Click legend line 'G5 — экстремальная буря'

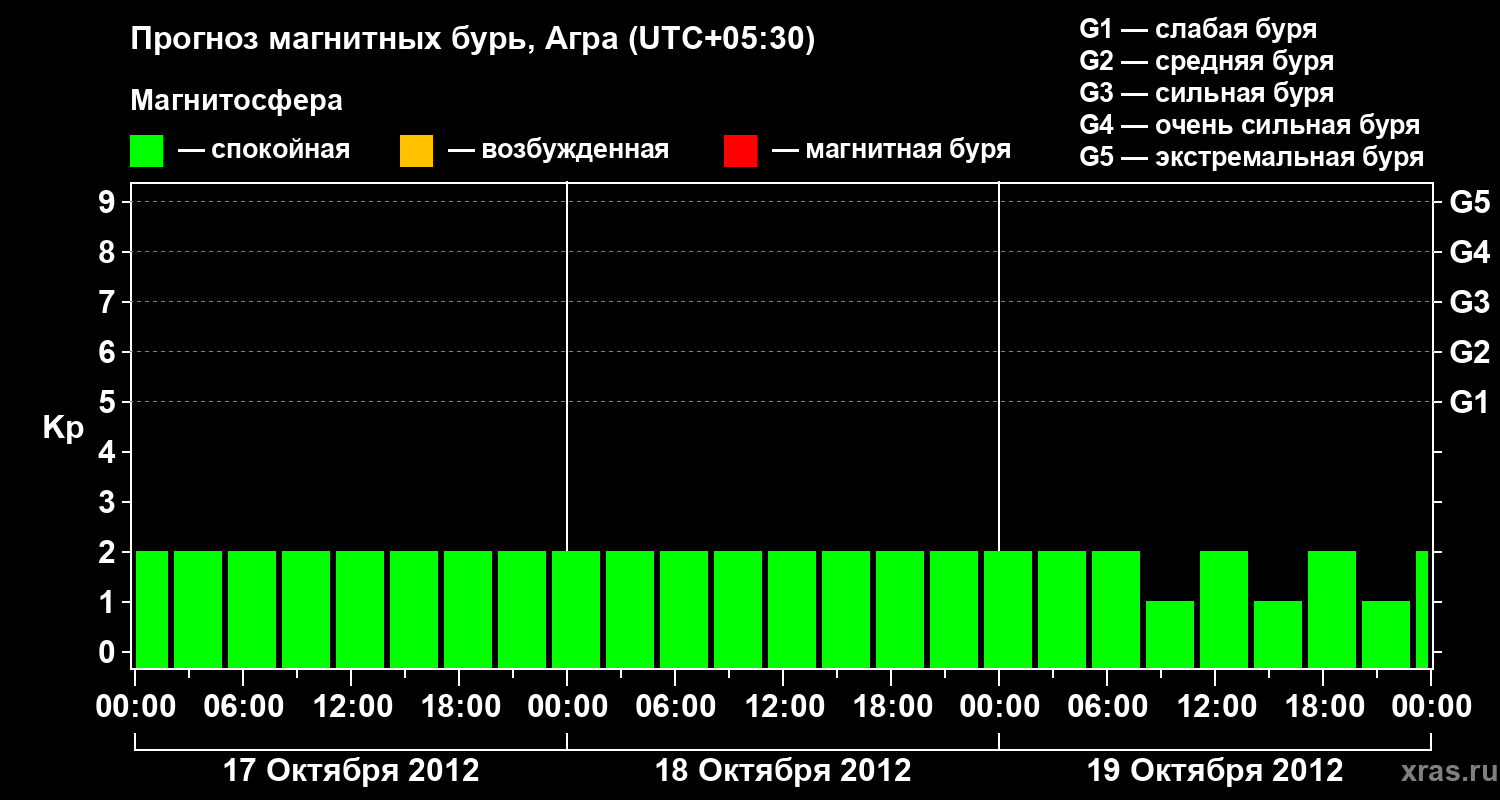pyautogui.click(x=1251, y=157)
